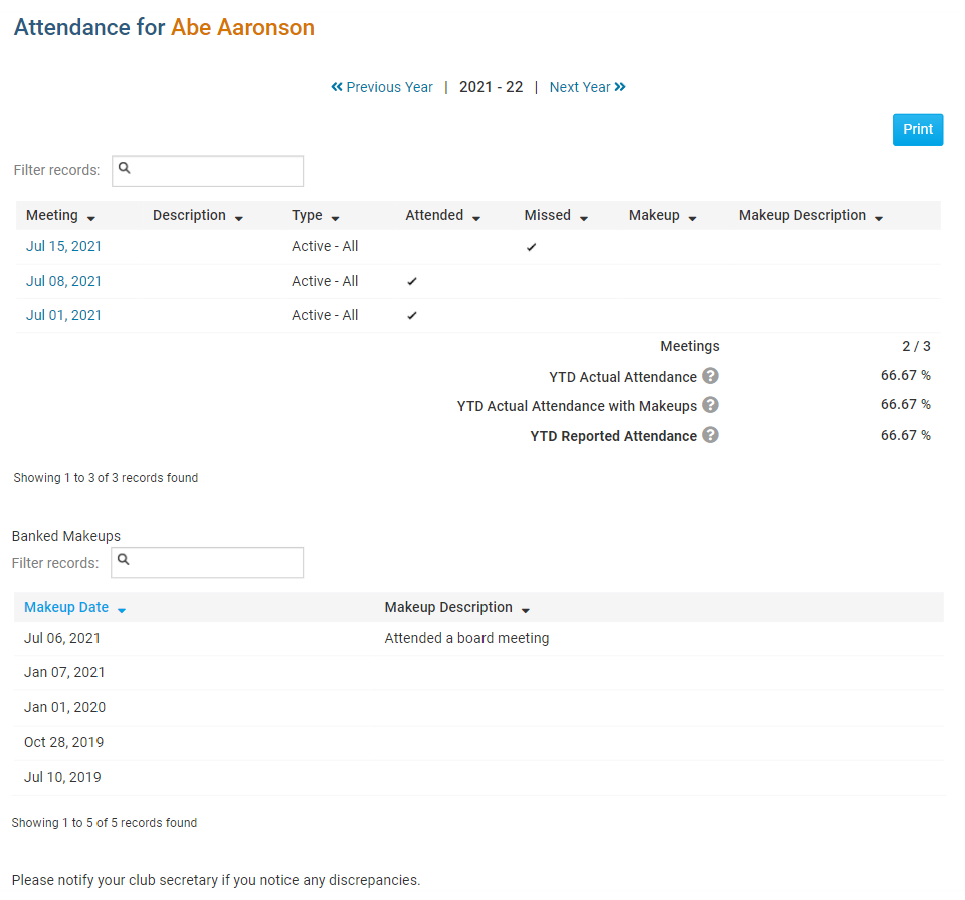The width and height of the screenshot is (965, 900).
Task: Sort banked makeups by Makeup Description header
Action: pyautogui.click(x=457, y=608)
